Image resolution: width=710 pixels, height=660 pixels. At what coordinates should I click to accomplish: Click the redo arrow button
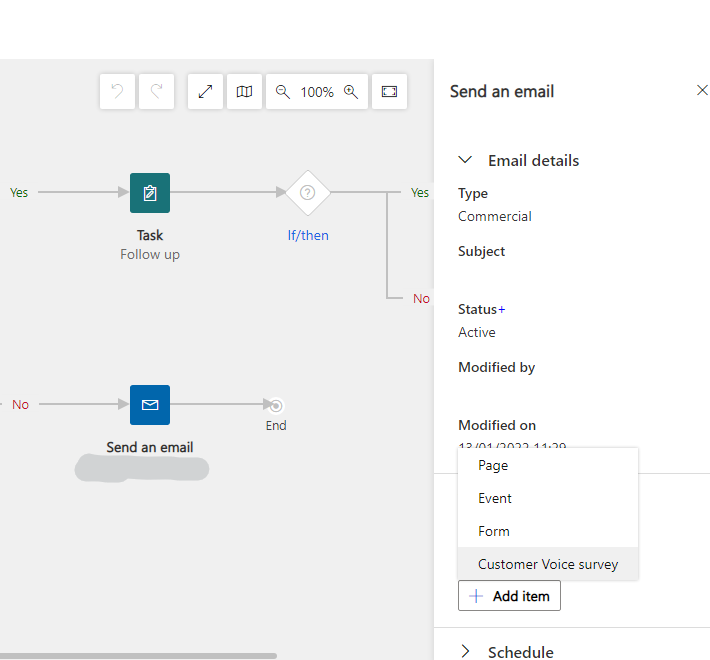[156, 91]
